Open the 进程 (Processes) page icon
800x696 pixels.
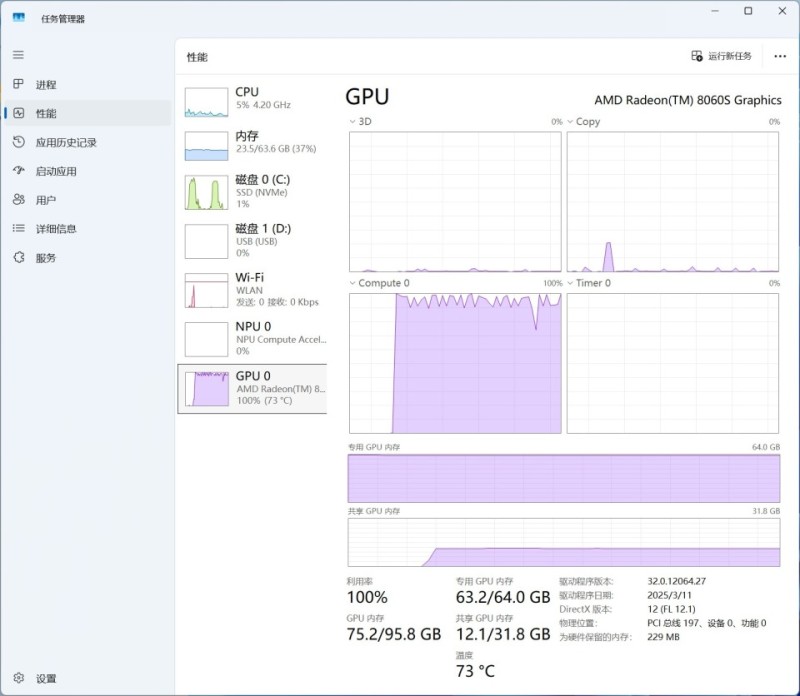(18, 85)
